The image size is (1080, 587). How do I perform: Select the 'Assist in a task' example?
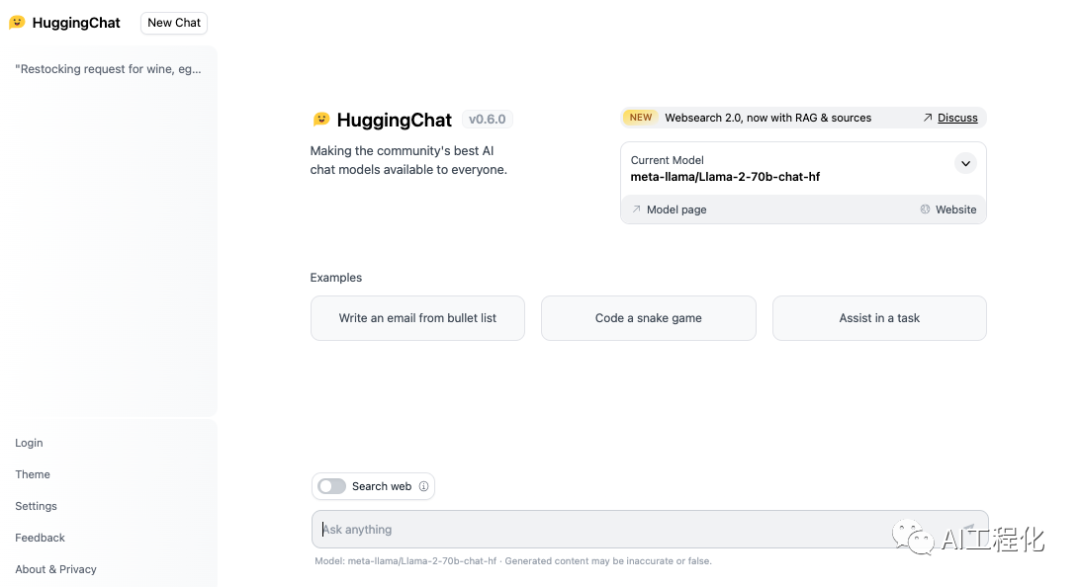click(x=879, y=318)
